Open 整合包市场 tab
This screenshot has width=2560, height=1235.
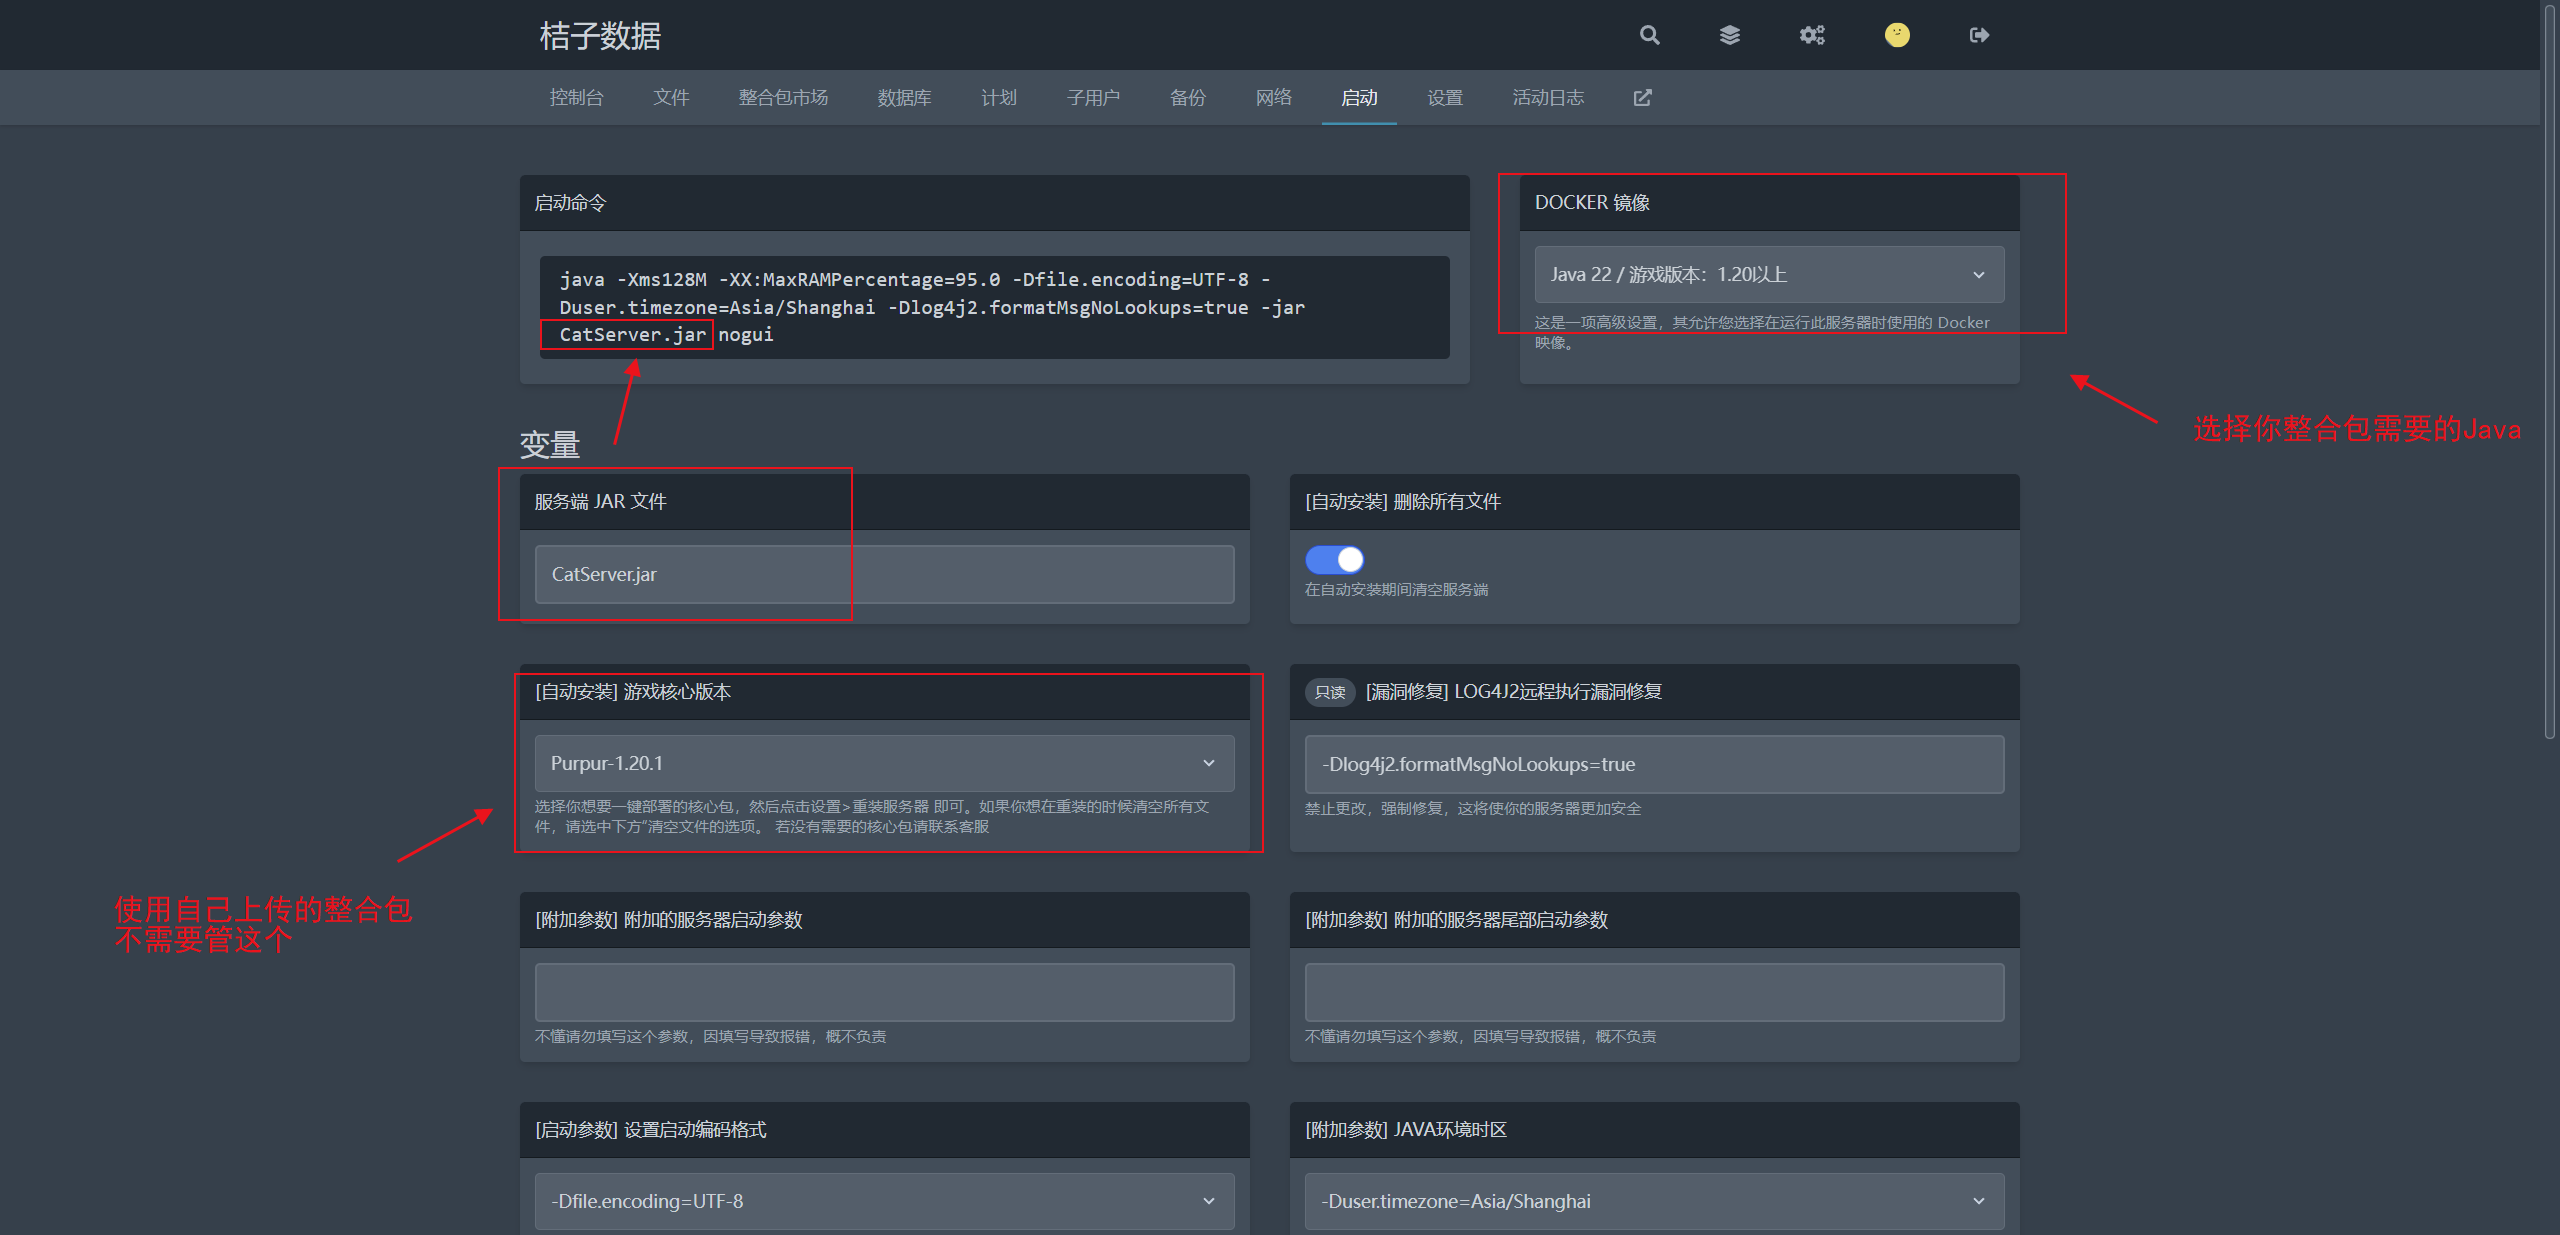783,97
